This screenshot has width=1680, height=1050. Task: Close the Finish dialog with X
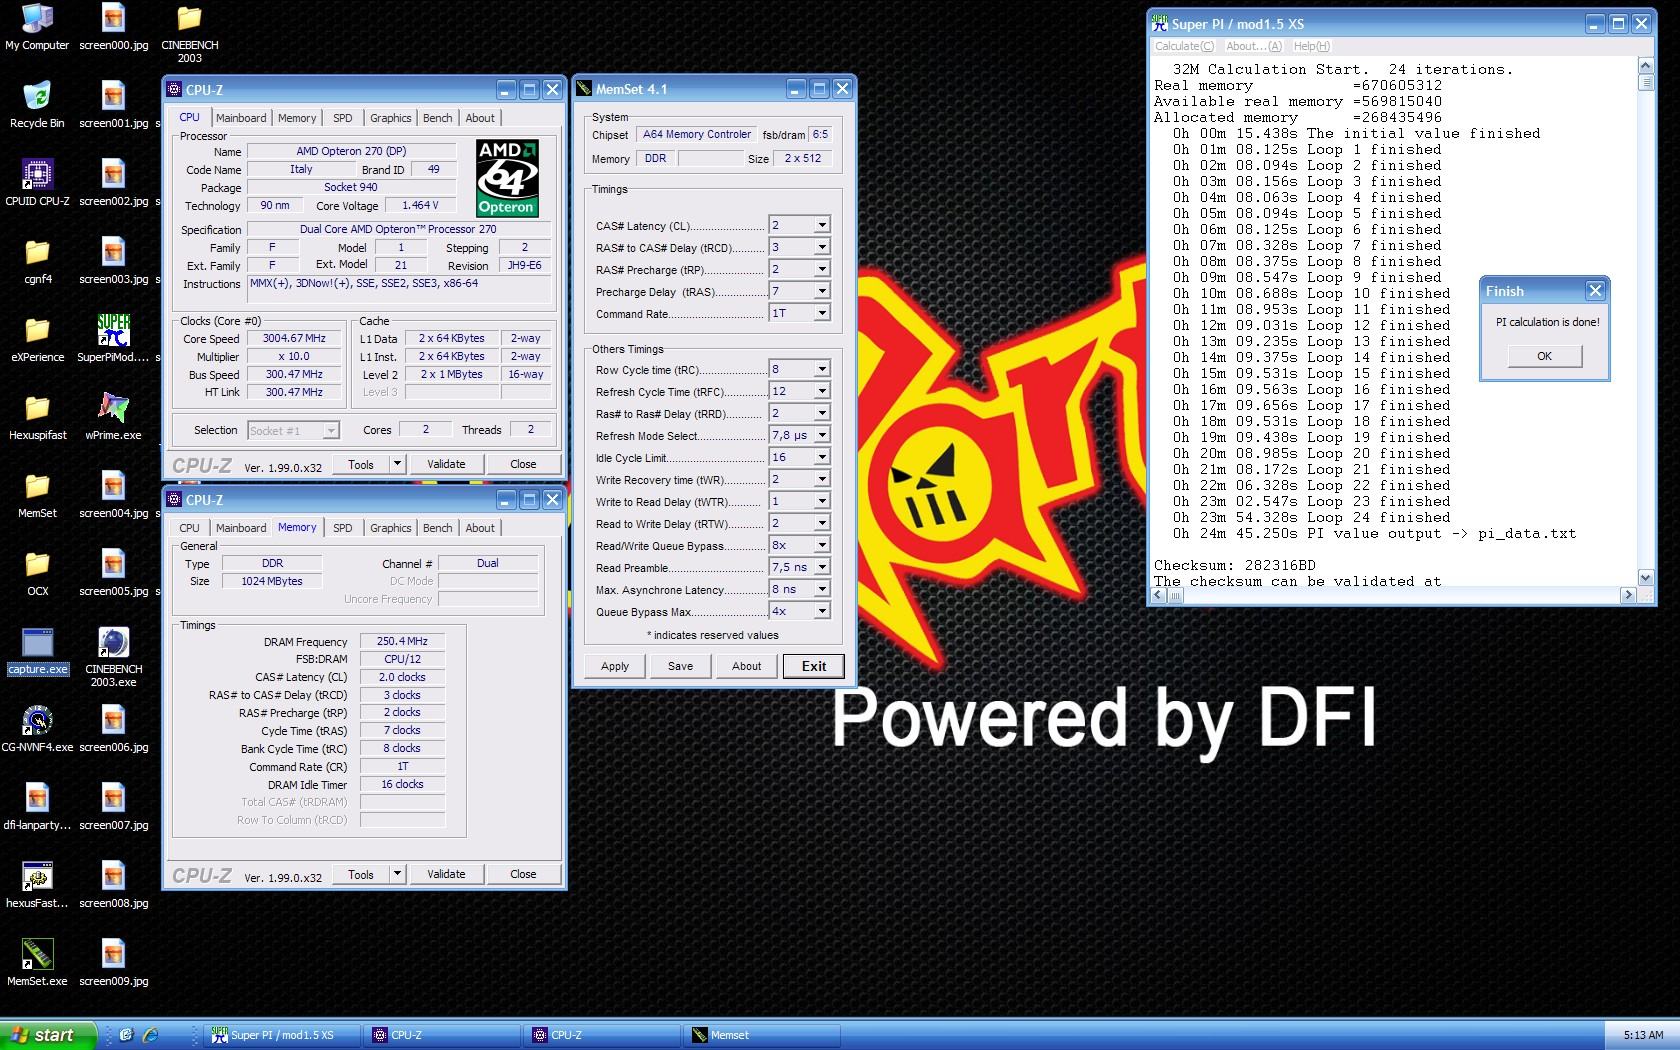[x=1595, y=291]
